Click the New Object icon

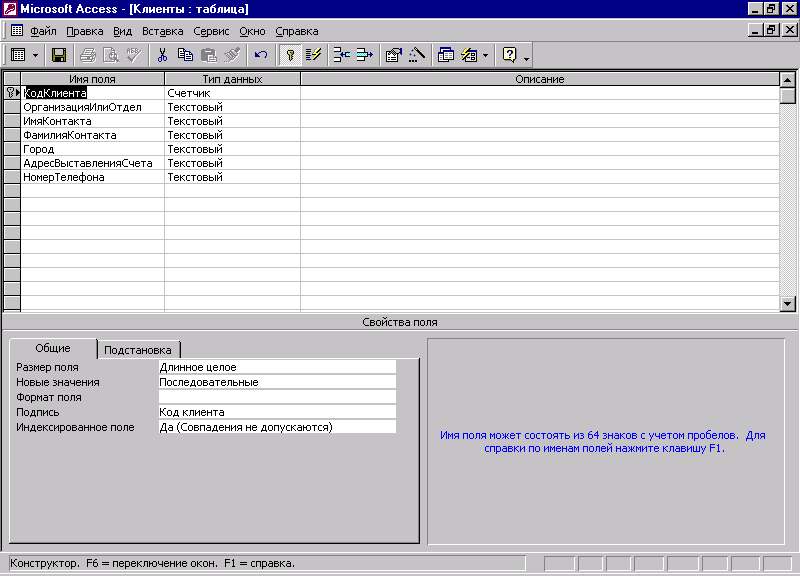(x=469, y=55)
